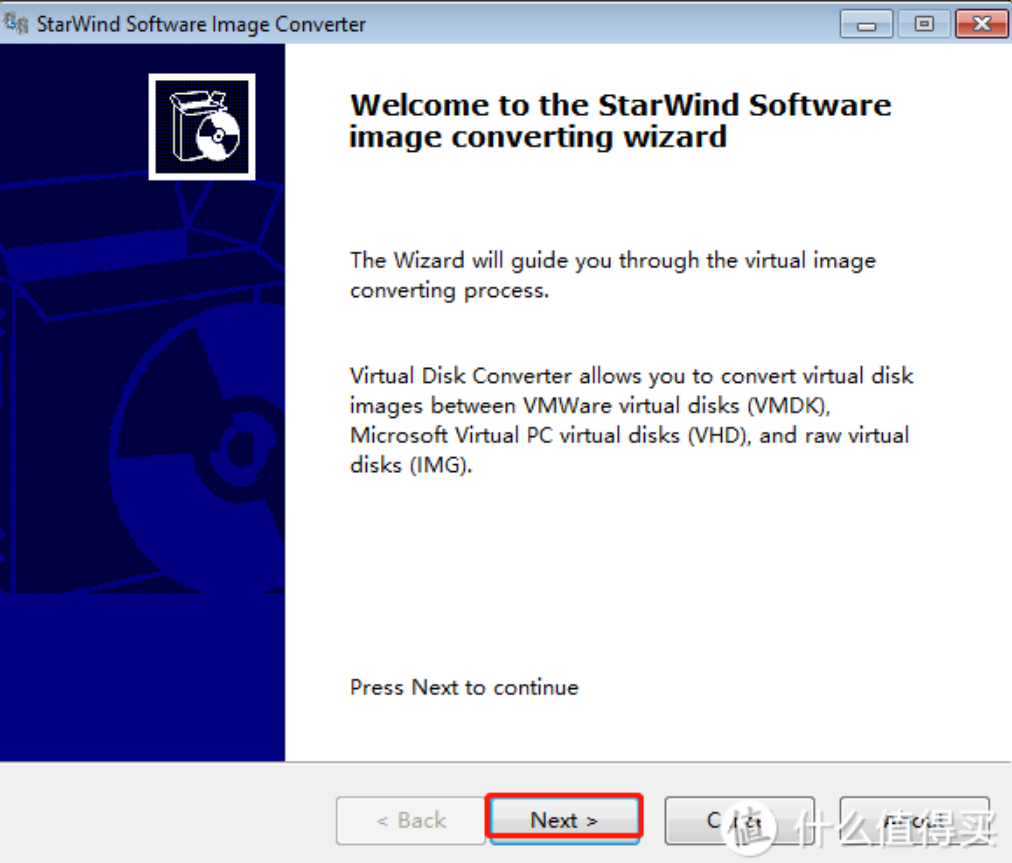
Task: Click the "StarWind Software Image Converter" window title
Action: [201, 24]
